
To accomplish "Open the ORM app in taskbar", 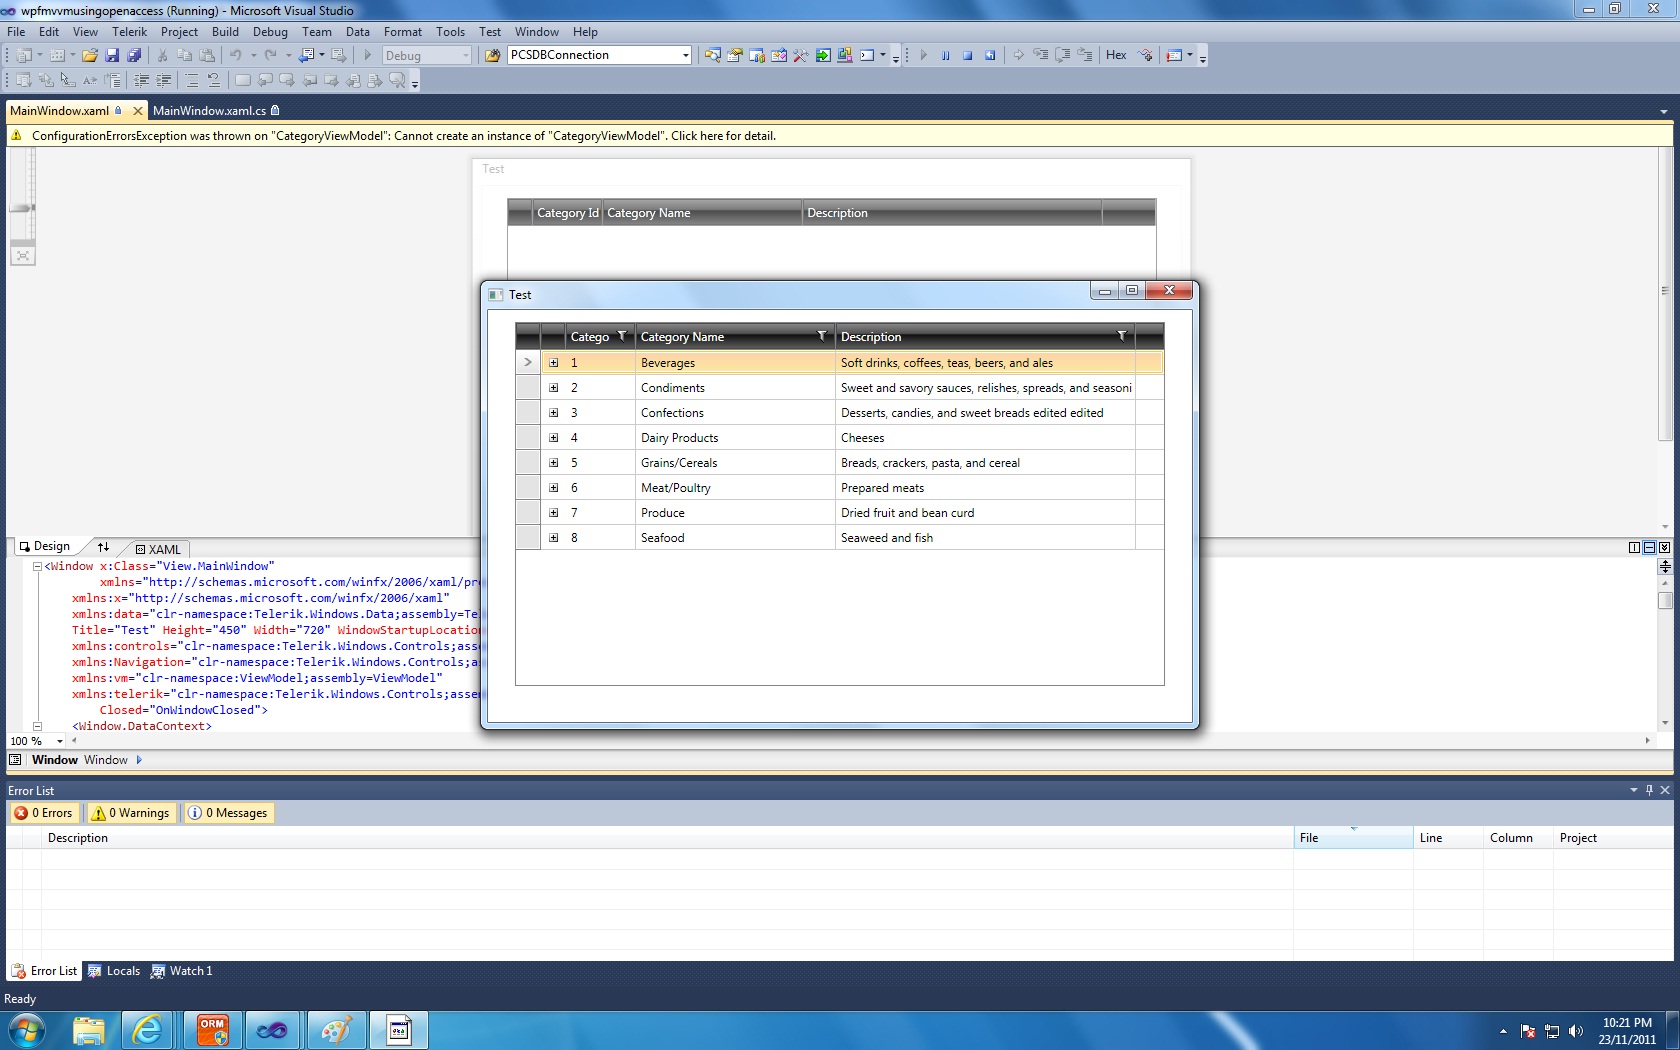I will (213, 1030).
